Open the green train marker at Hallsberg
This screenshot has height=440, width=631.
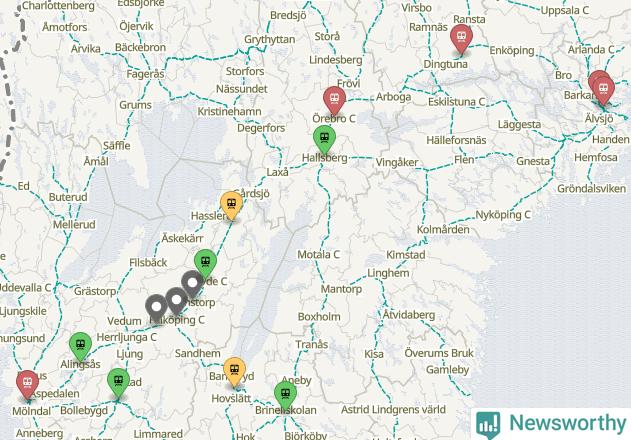pos(324,140)
